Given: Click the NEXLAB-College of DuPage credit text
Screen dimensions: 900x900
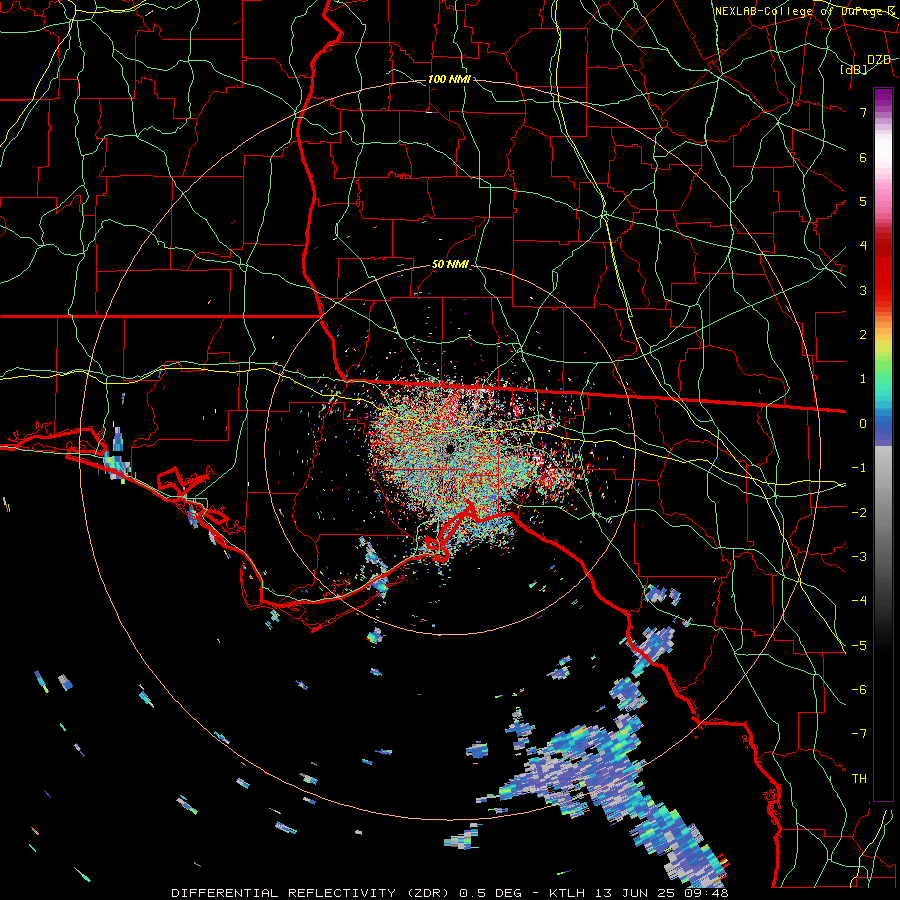Looking at the screenshot, I should pyautogui.click(x=805, y=11).
